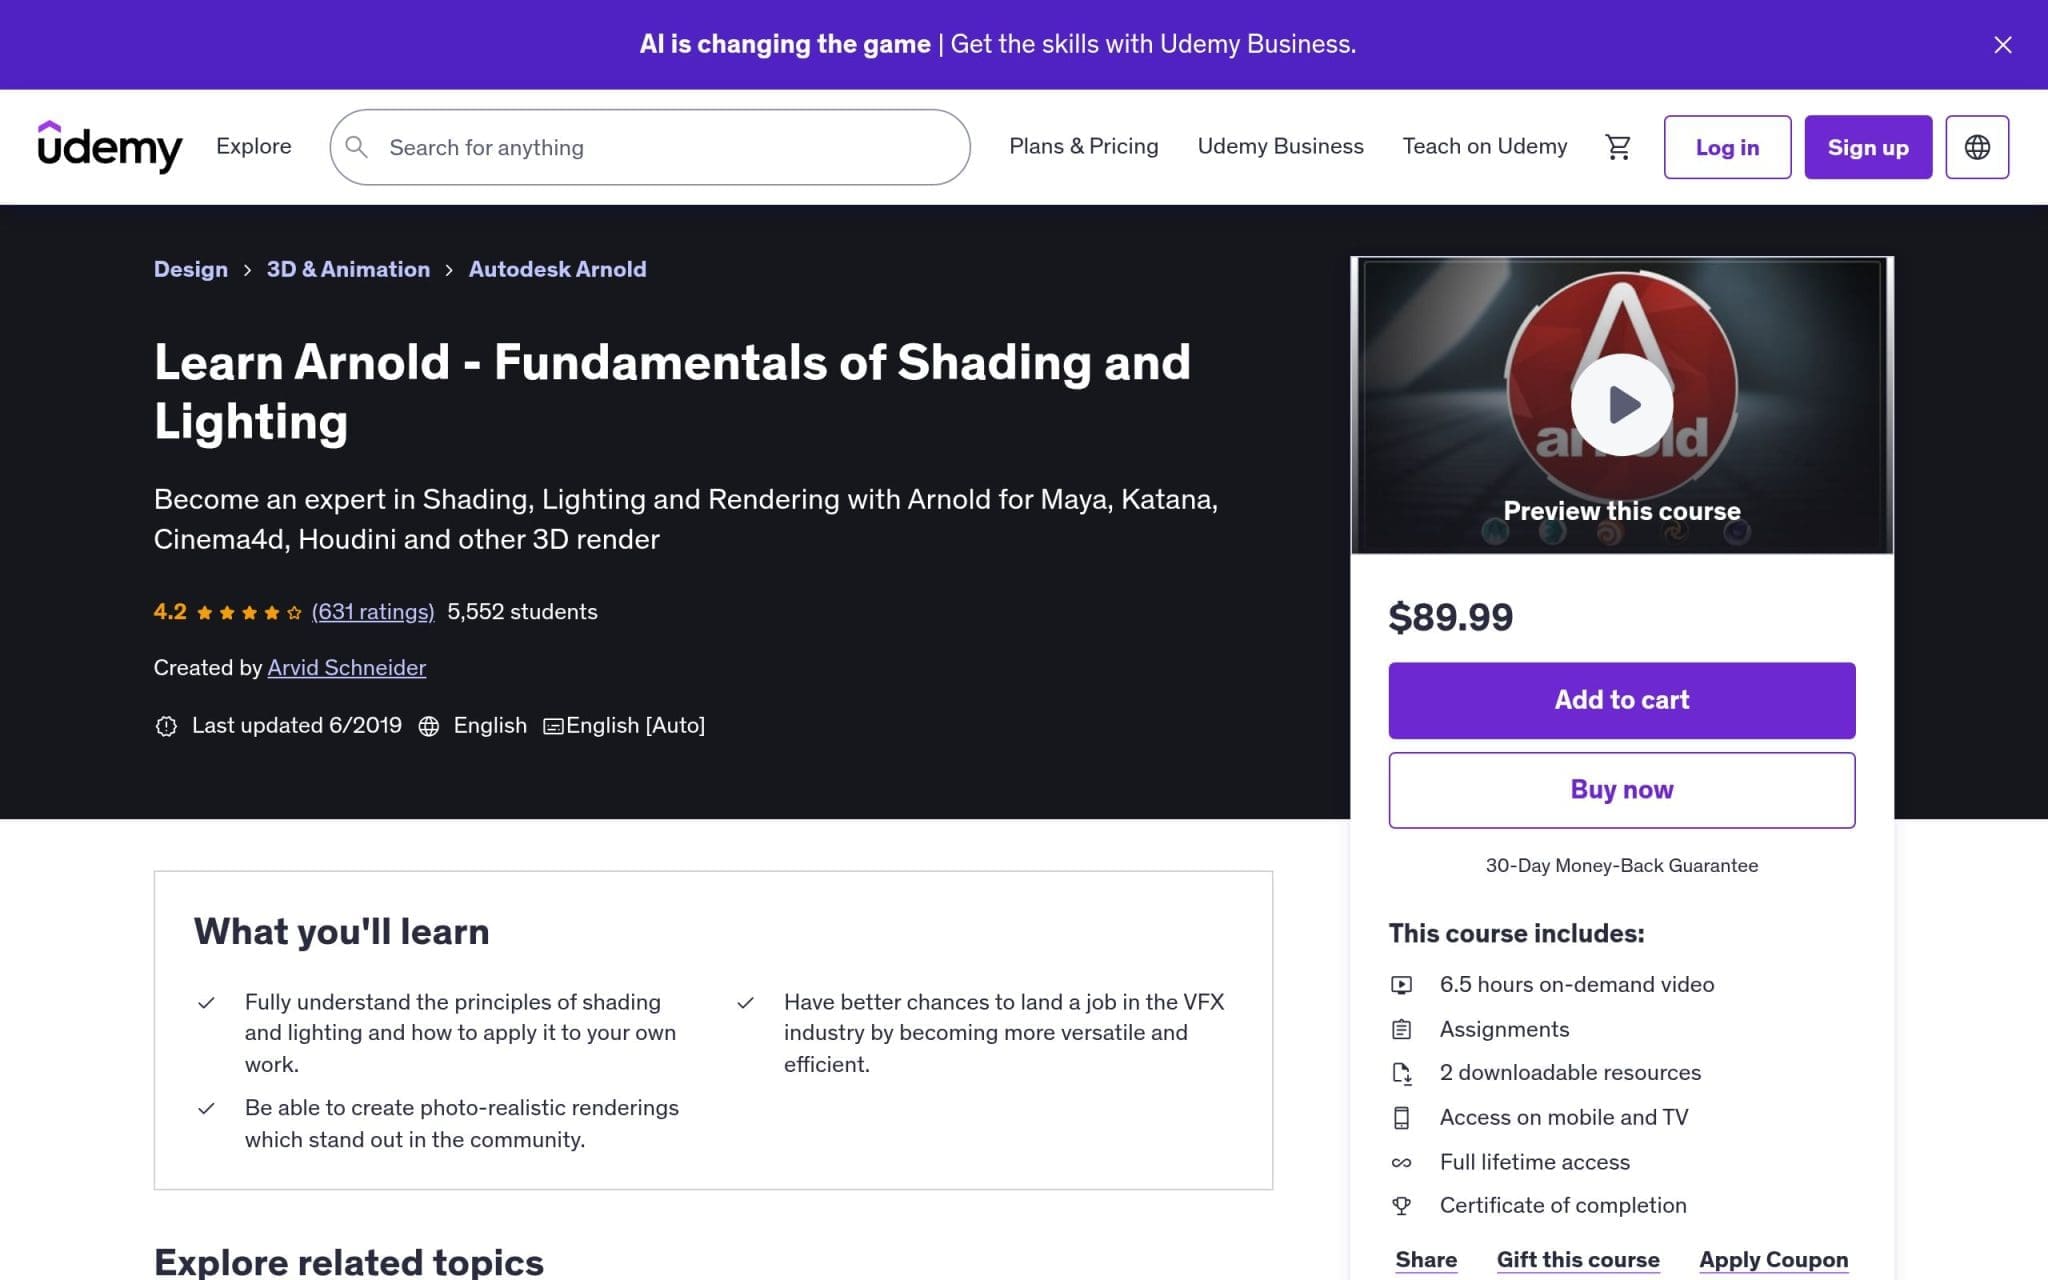Navigate to Autodesk Arnold breadcrumb
Image resolution: width=2048 pixels, height=1280 pixels.
pyautogui.click(x=557, y=269)
